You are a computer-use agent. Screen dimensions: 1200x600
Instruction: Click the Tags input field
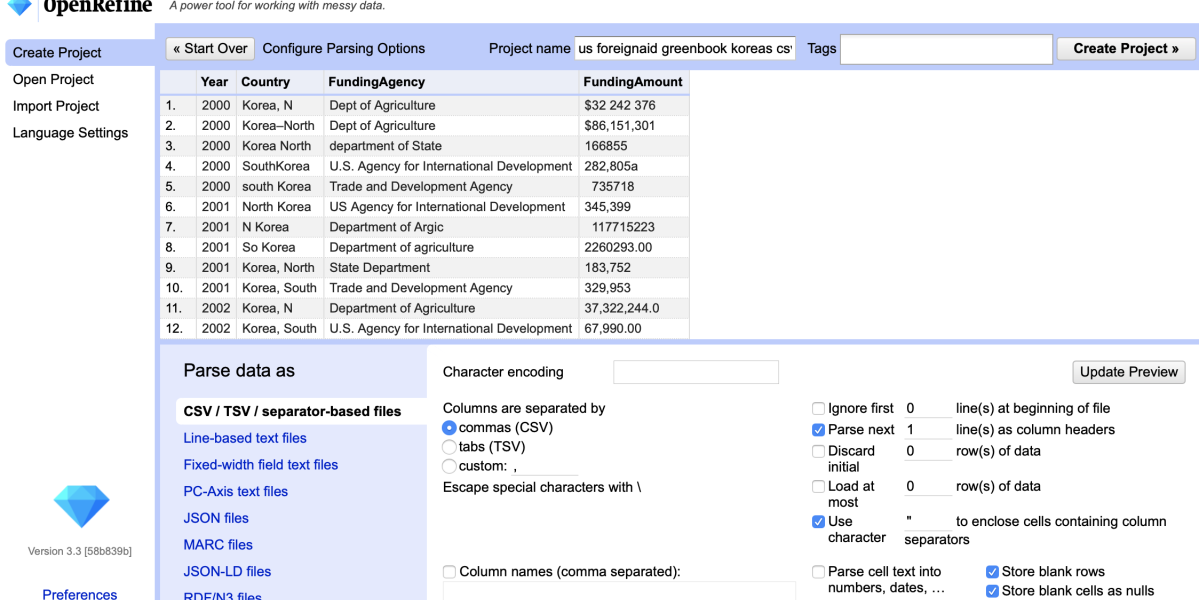[946, 48]
